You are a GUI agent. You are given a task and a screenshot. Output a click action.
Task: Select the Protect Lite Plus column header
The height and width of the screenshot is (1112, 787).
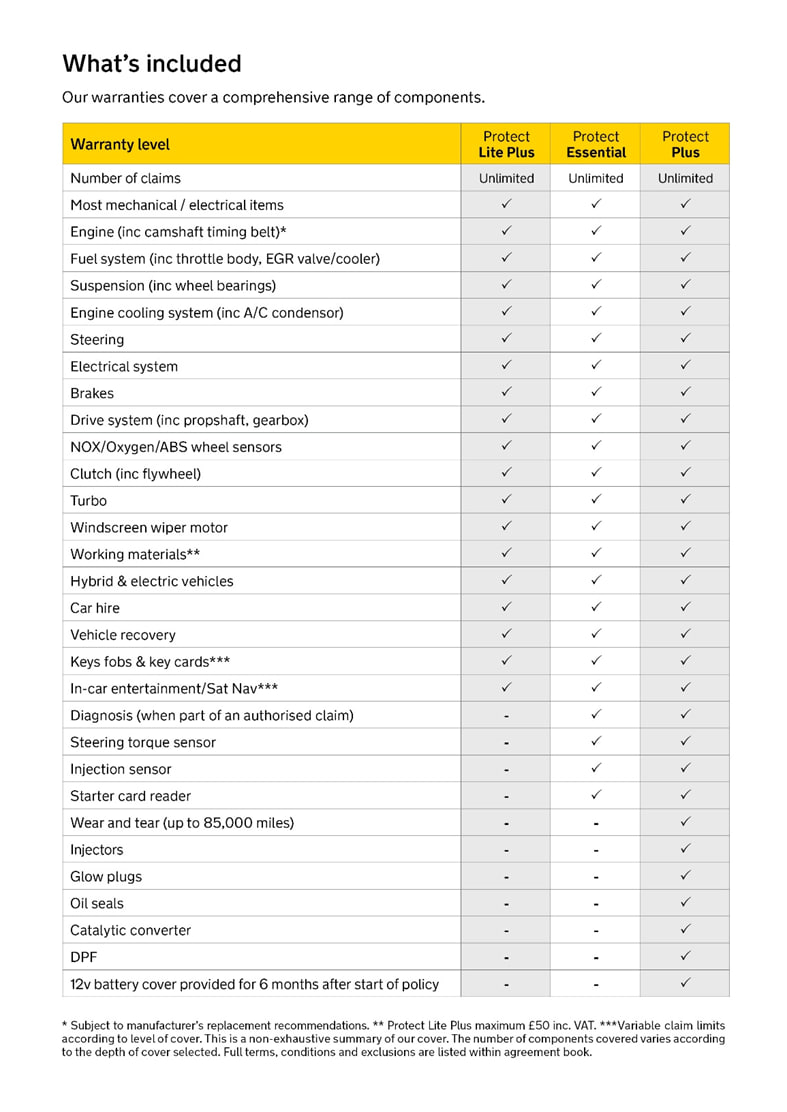506,144
